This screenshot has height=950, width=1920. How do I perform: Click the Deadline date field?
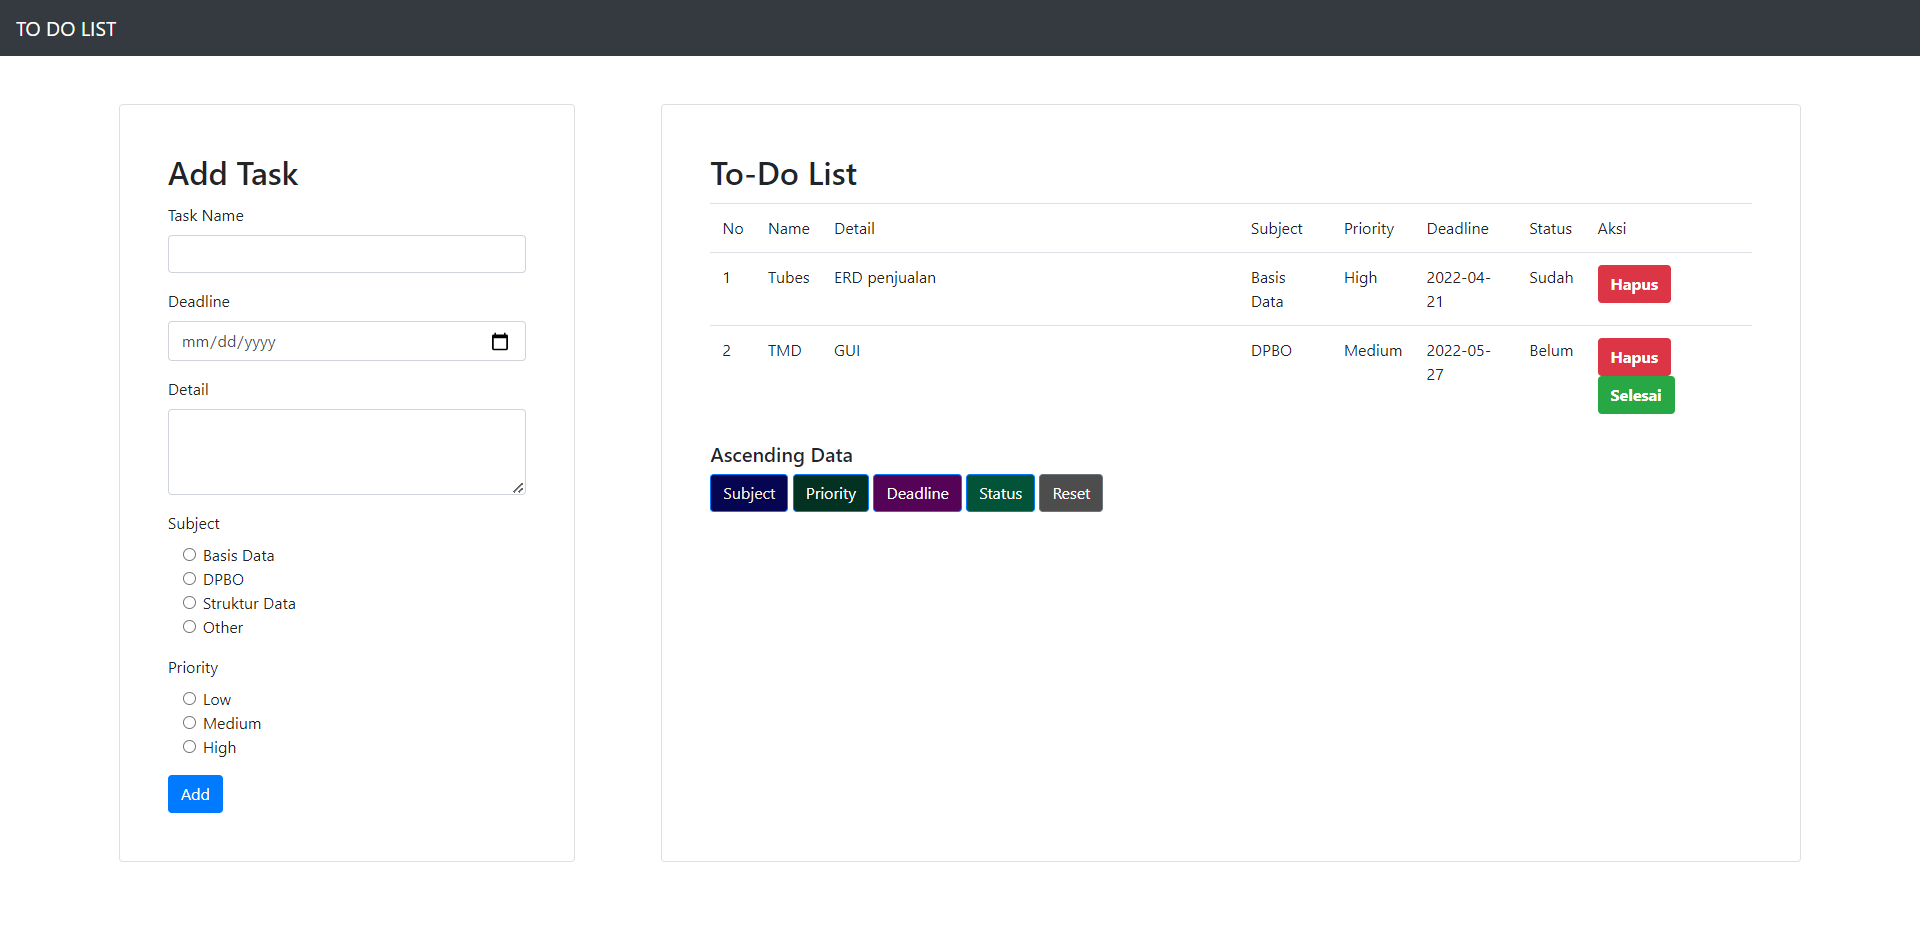coord(347,341)
